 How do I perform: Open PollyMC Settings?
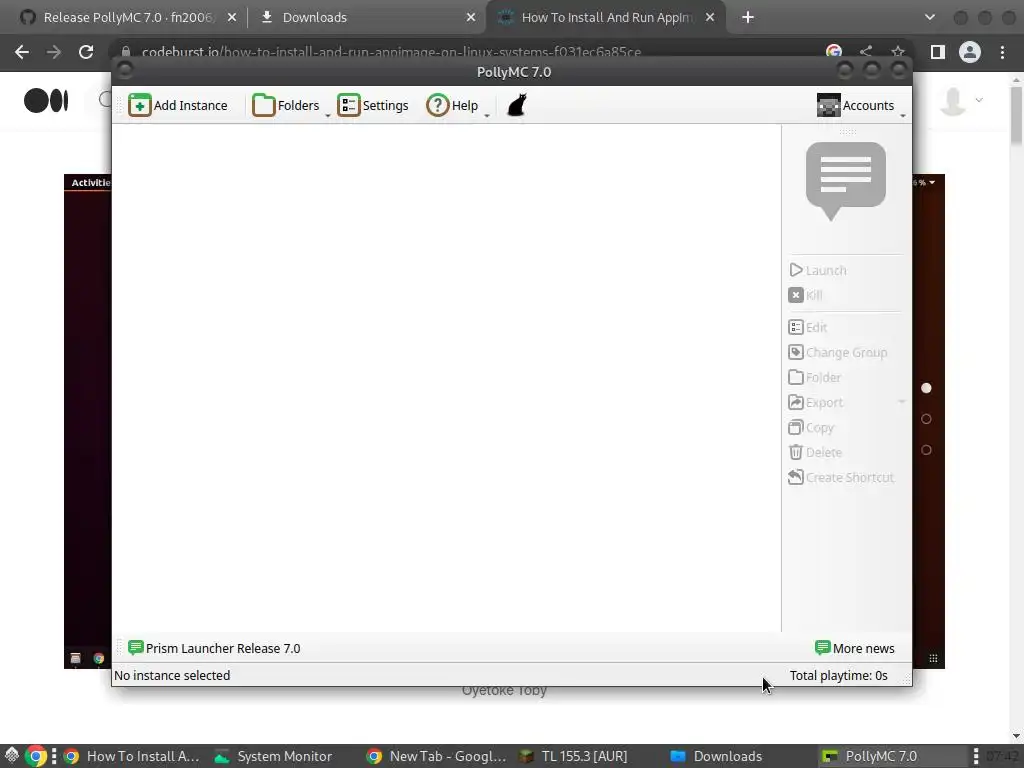[x=373, y=105]
